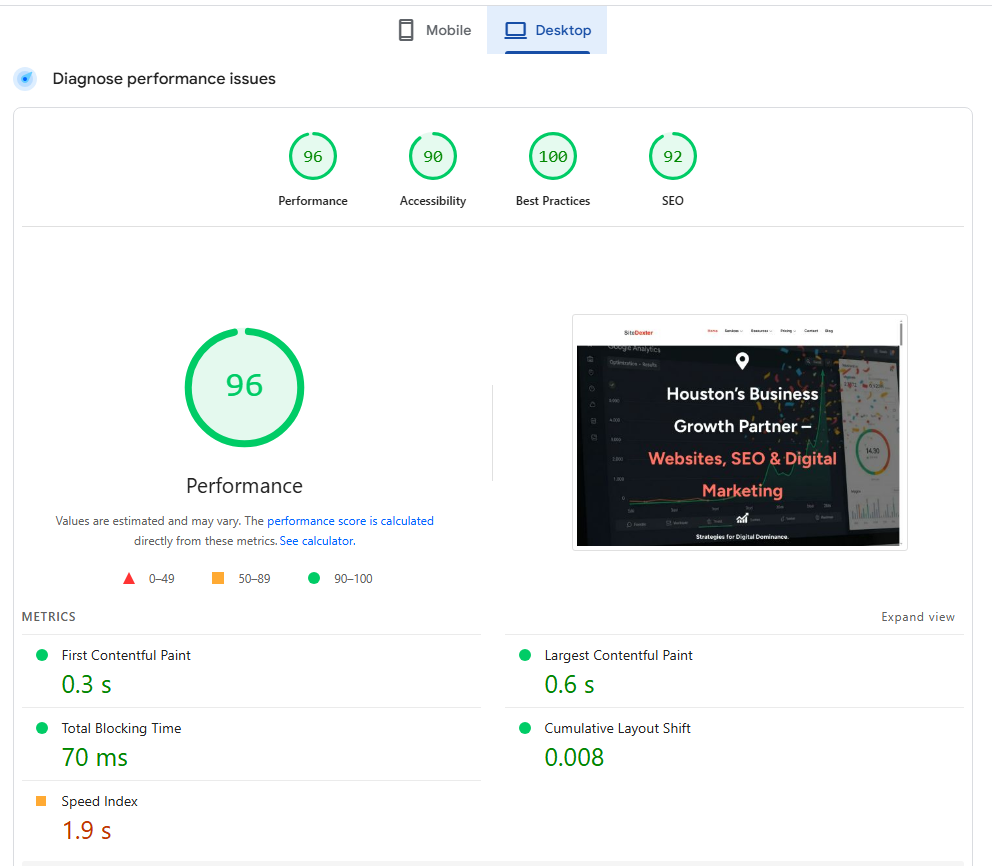The width and height of the screenshot is (992, 866).
Task: Open the 'See calculator' link
Action: [x=317, y=541]
